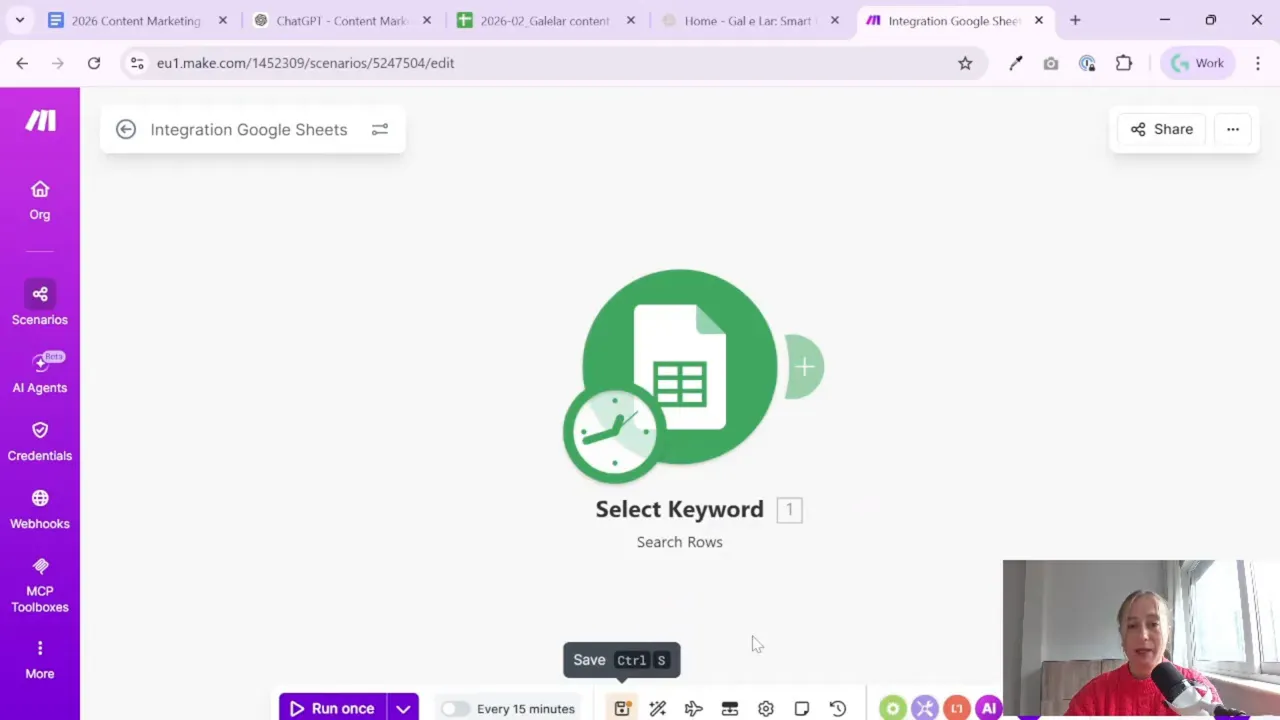Open the notes icon in the toolbar
Image resolution: width=1280 pixels, height=720 pixels.
[802, 708]
